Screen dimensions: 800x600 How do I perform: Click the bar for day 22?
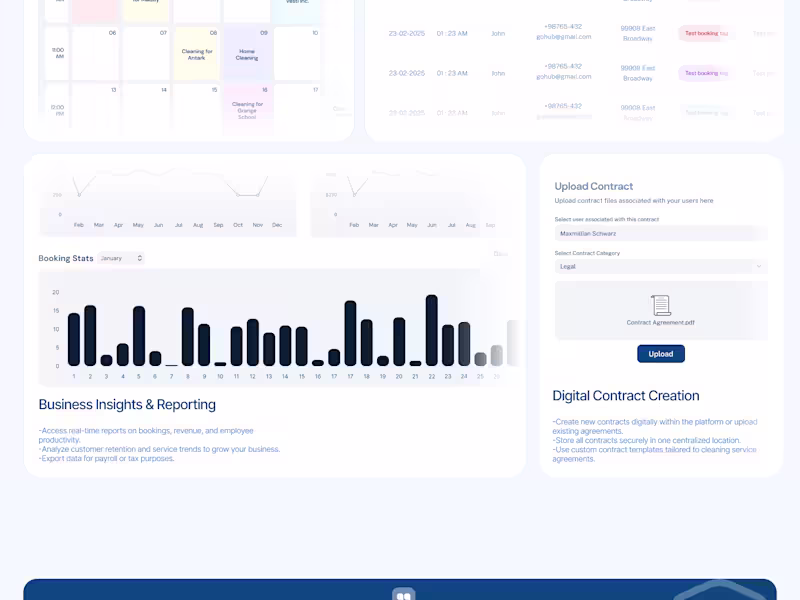coord(432,330)
